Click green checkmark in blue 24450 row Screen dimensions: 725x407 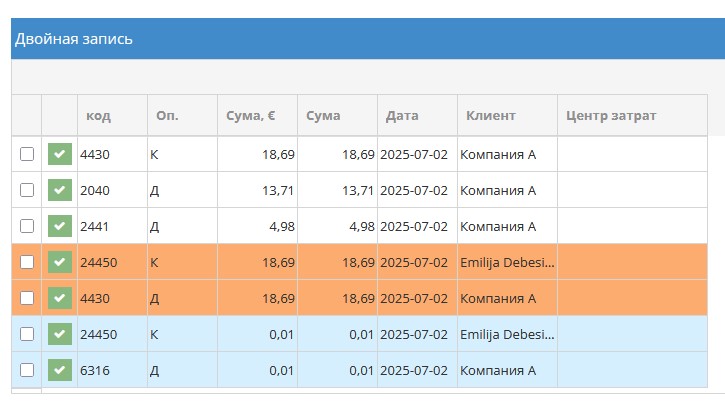pyautogui.click(x=60, y=334)
